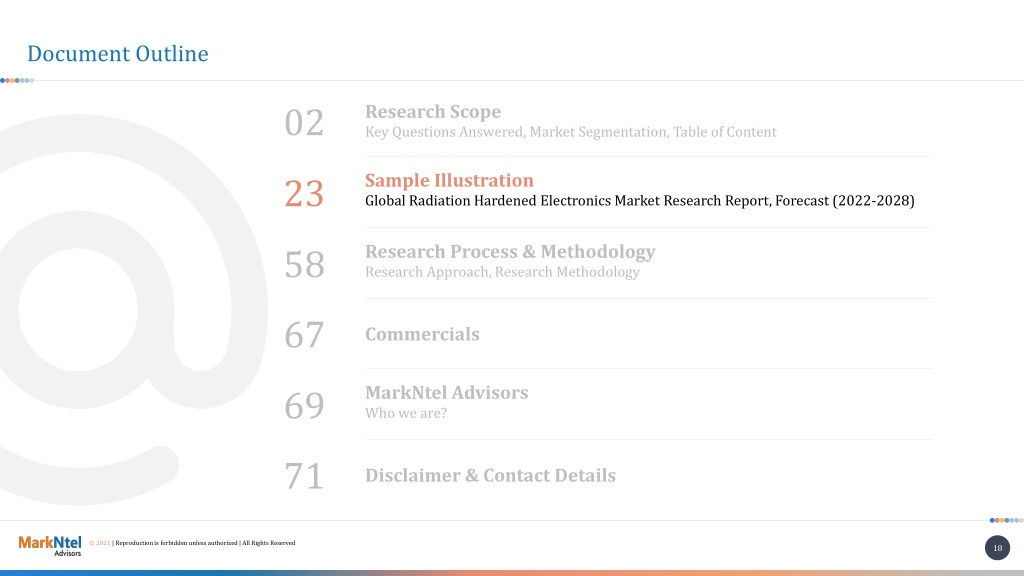Go to Research Process & Methodology heading

[510, 251]
